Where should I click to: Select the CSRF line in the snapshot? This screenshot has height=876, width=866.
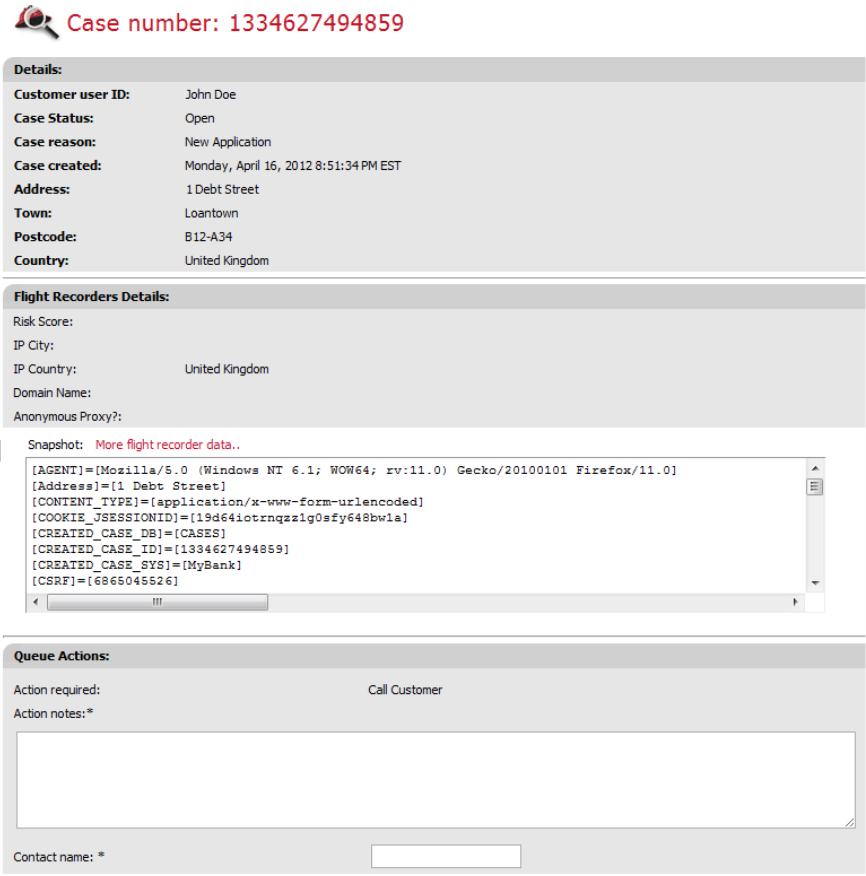[x=105, y=581]
